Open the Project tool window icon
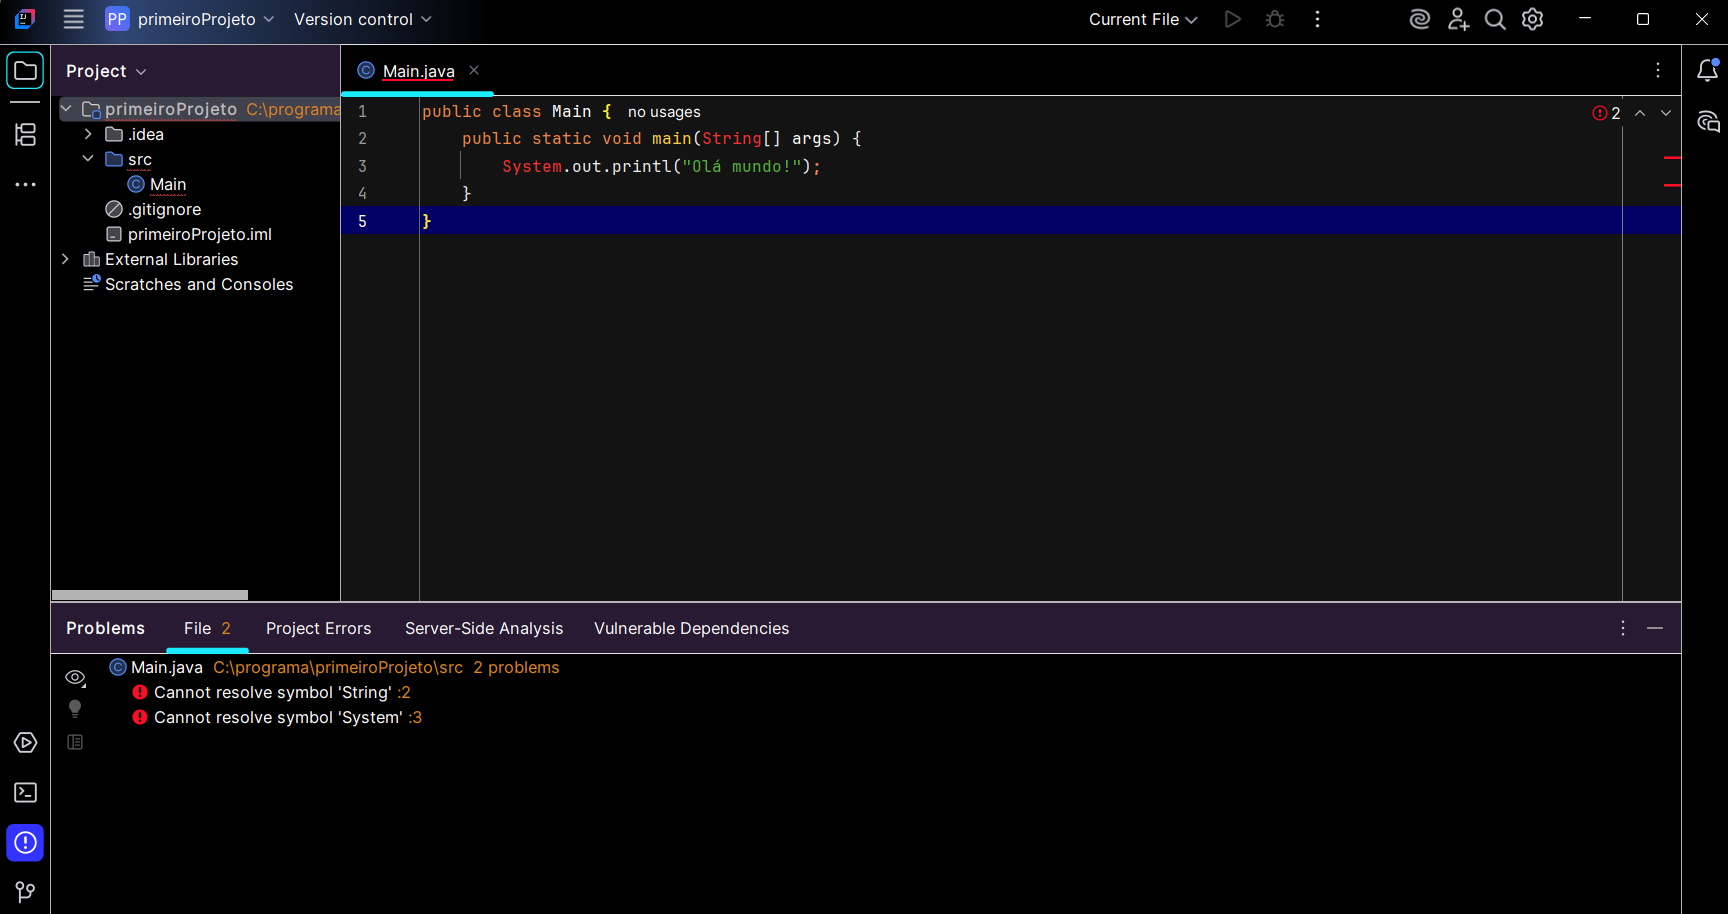The width and height of the screenshot is (1728, 914). 25,71
